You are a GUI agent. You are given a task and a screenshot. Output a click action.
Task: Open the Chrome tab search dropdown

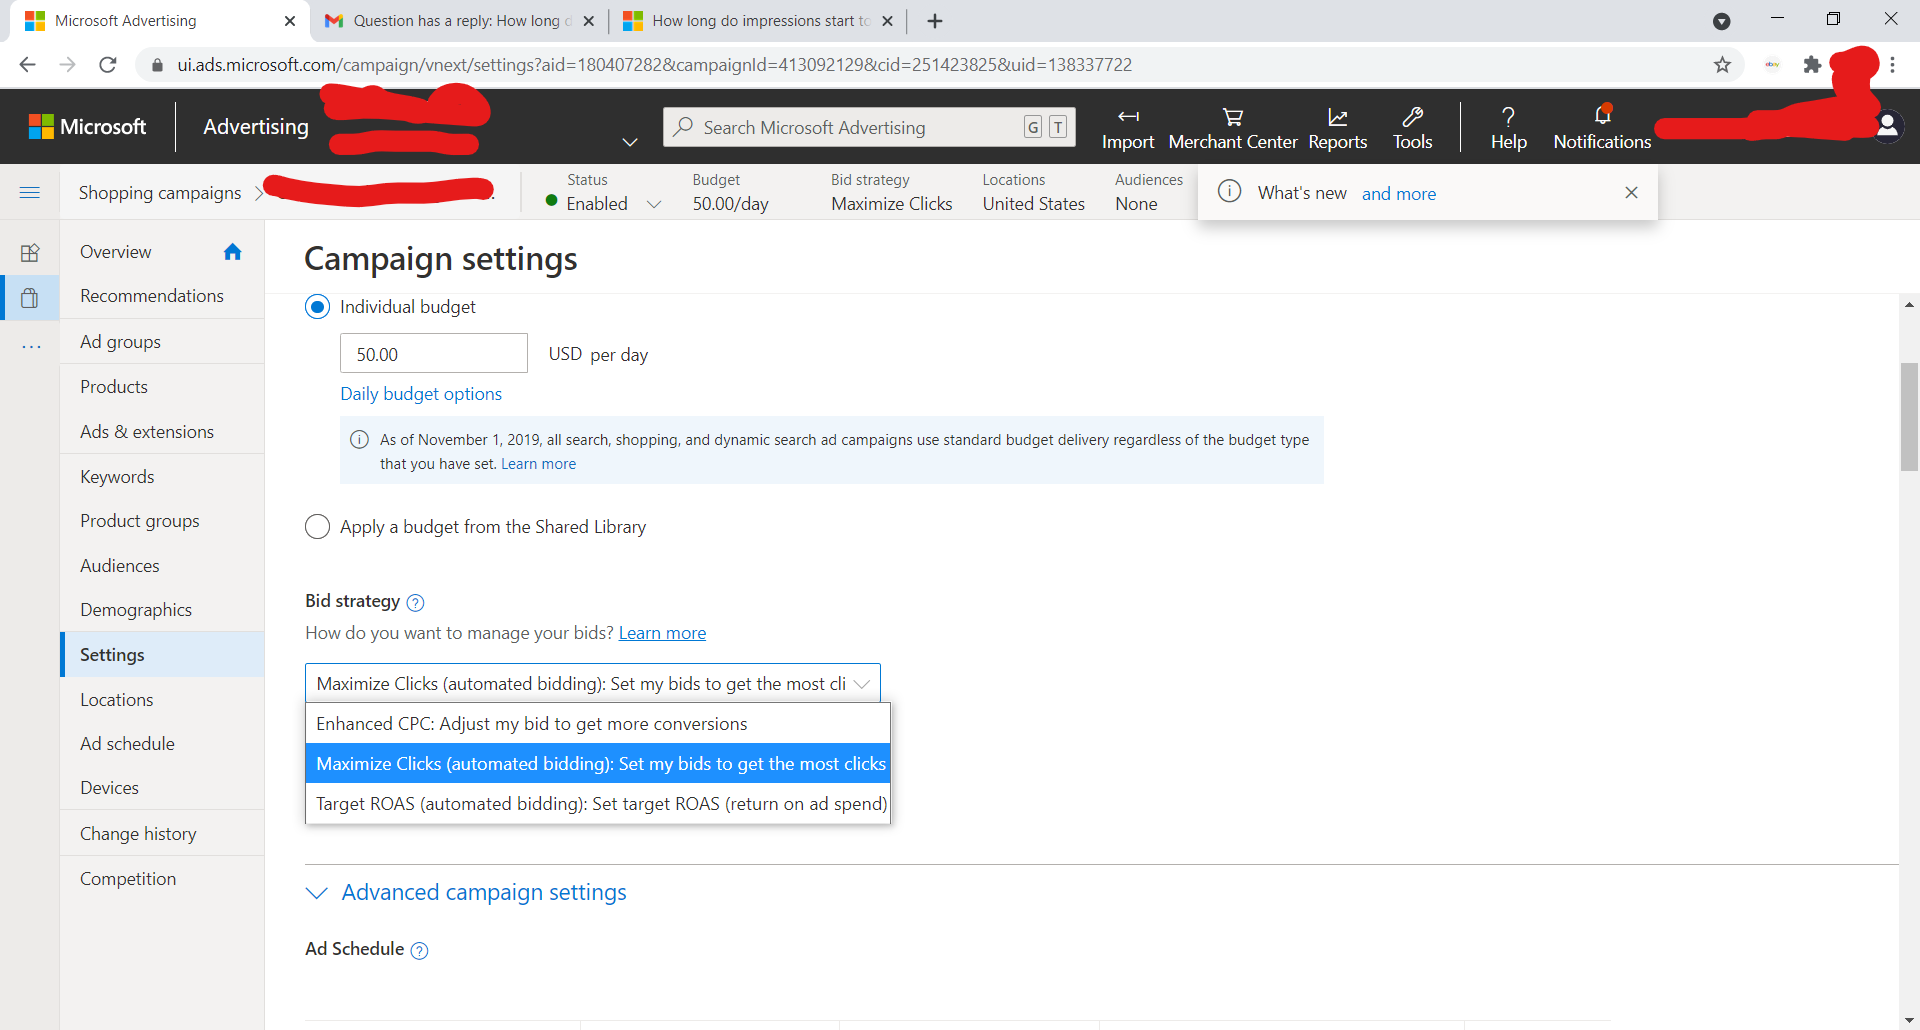tap(1722, 21)
